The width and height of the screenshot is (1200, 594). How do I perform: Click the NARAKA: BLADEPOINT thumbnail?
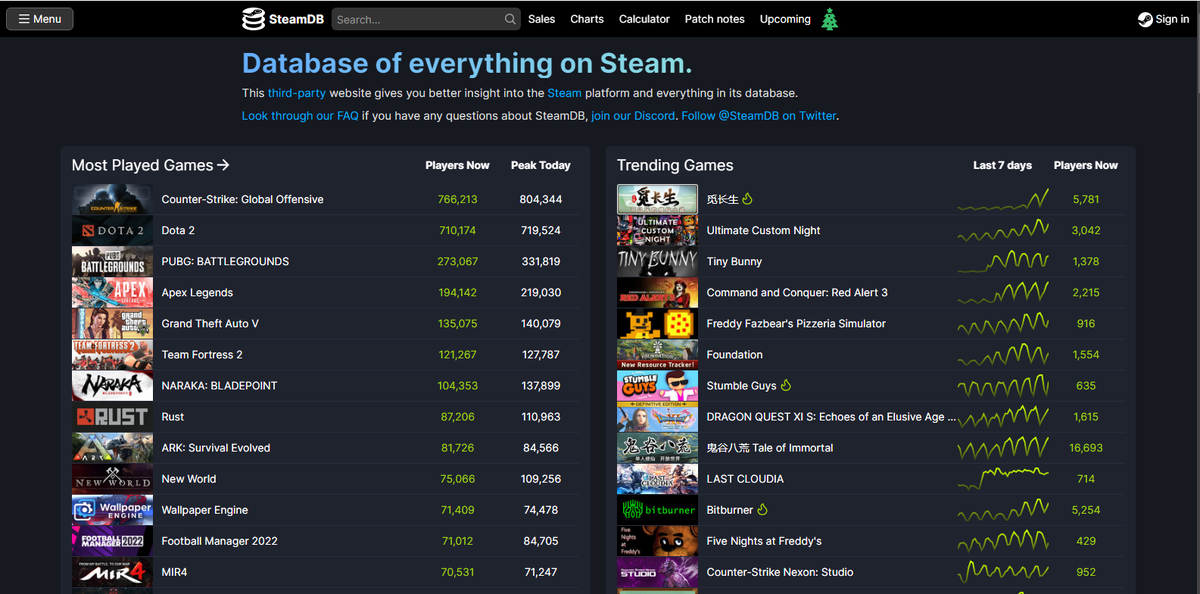(x=112, y=385)
